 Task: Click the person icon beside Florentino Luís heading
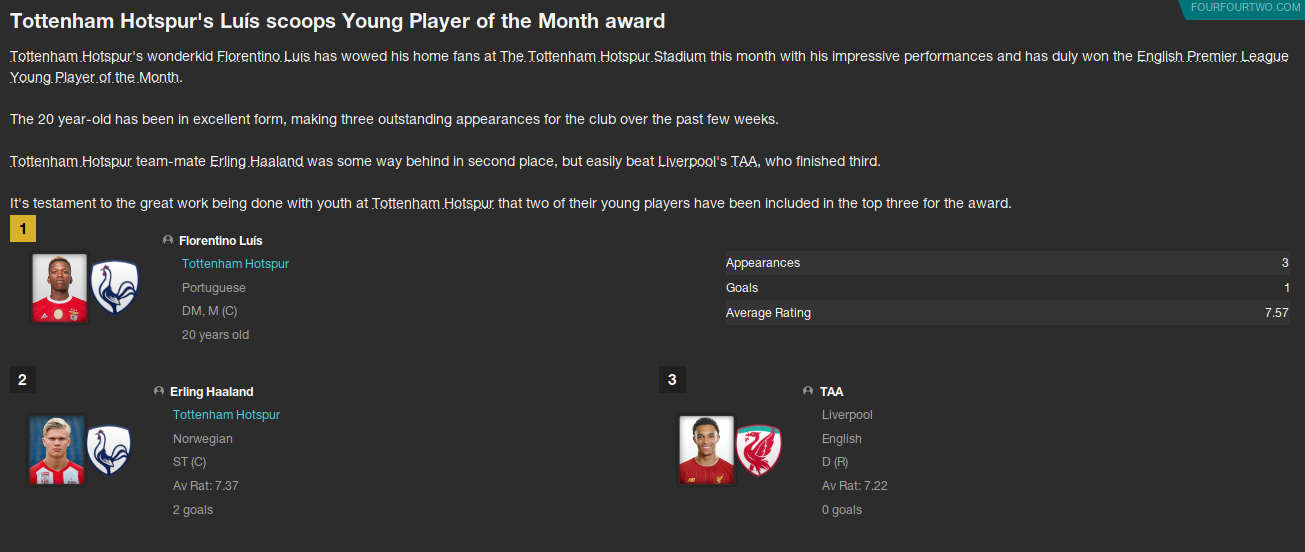(168, 240)
